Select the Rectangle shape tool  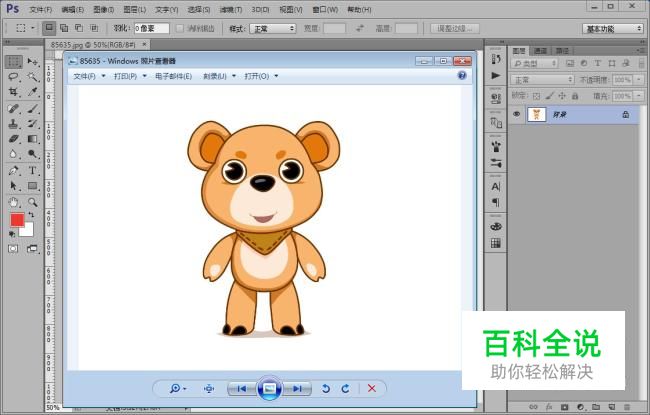coord(32,186)
